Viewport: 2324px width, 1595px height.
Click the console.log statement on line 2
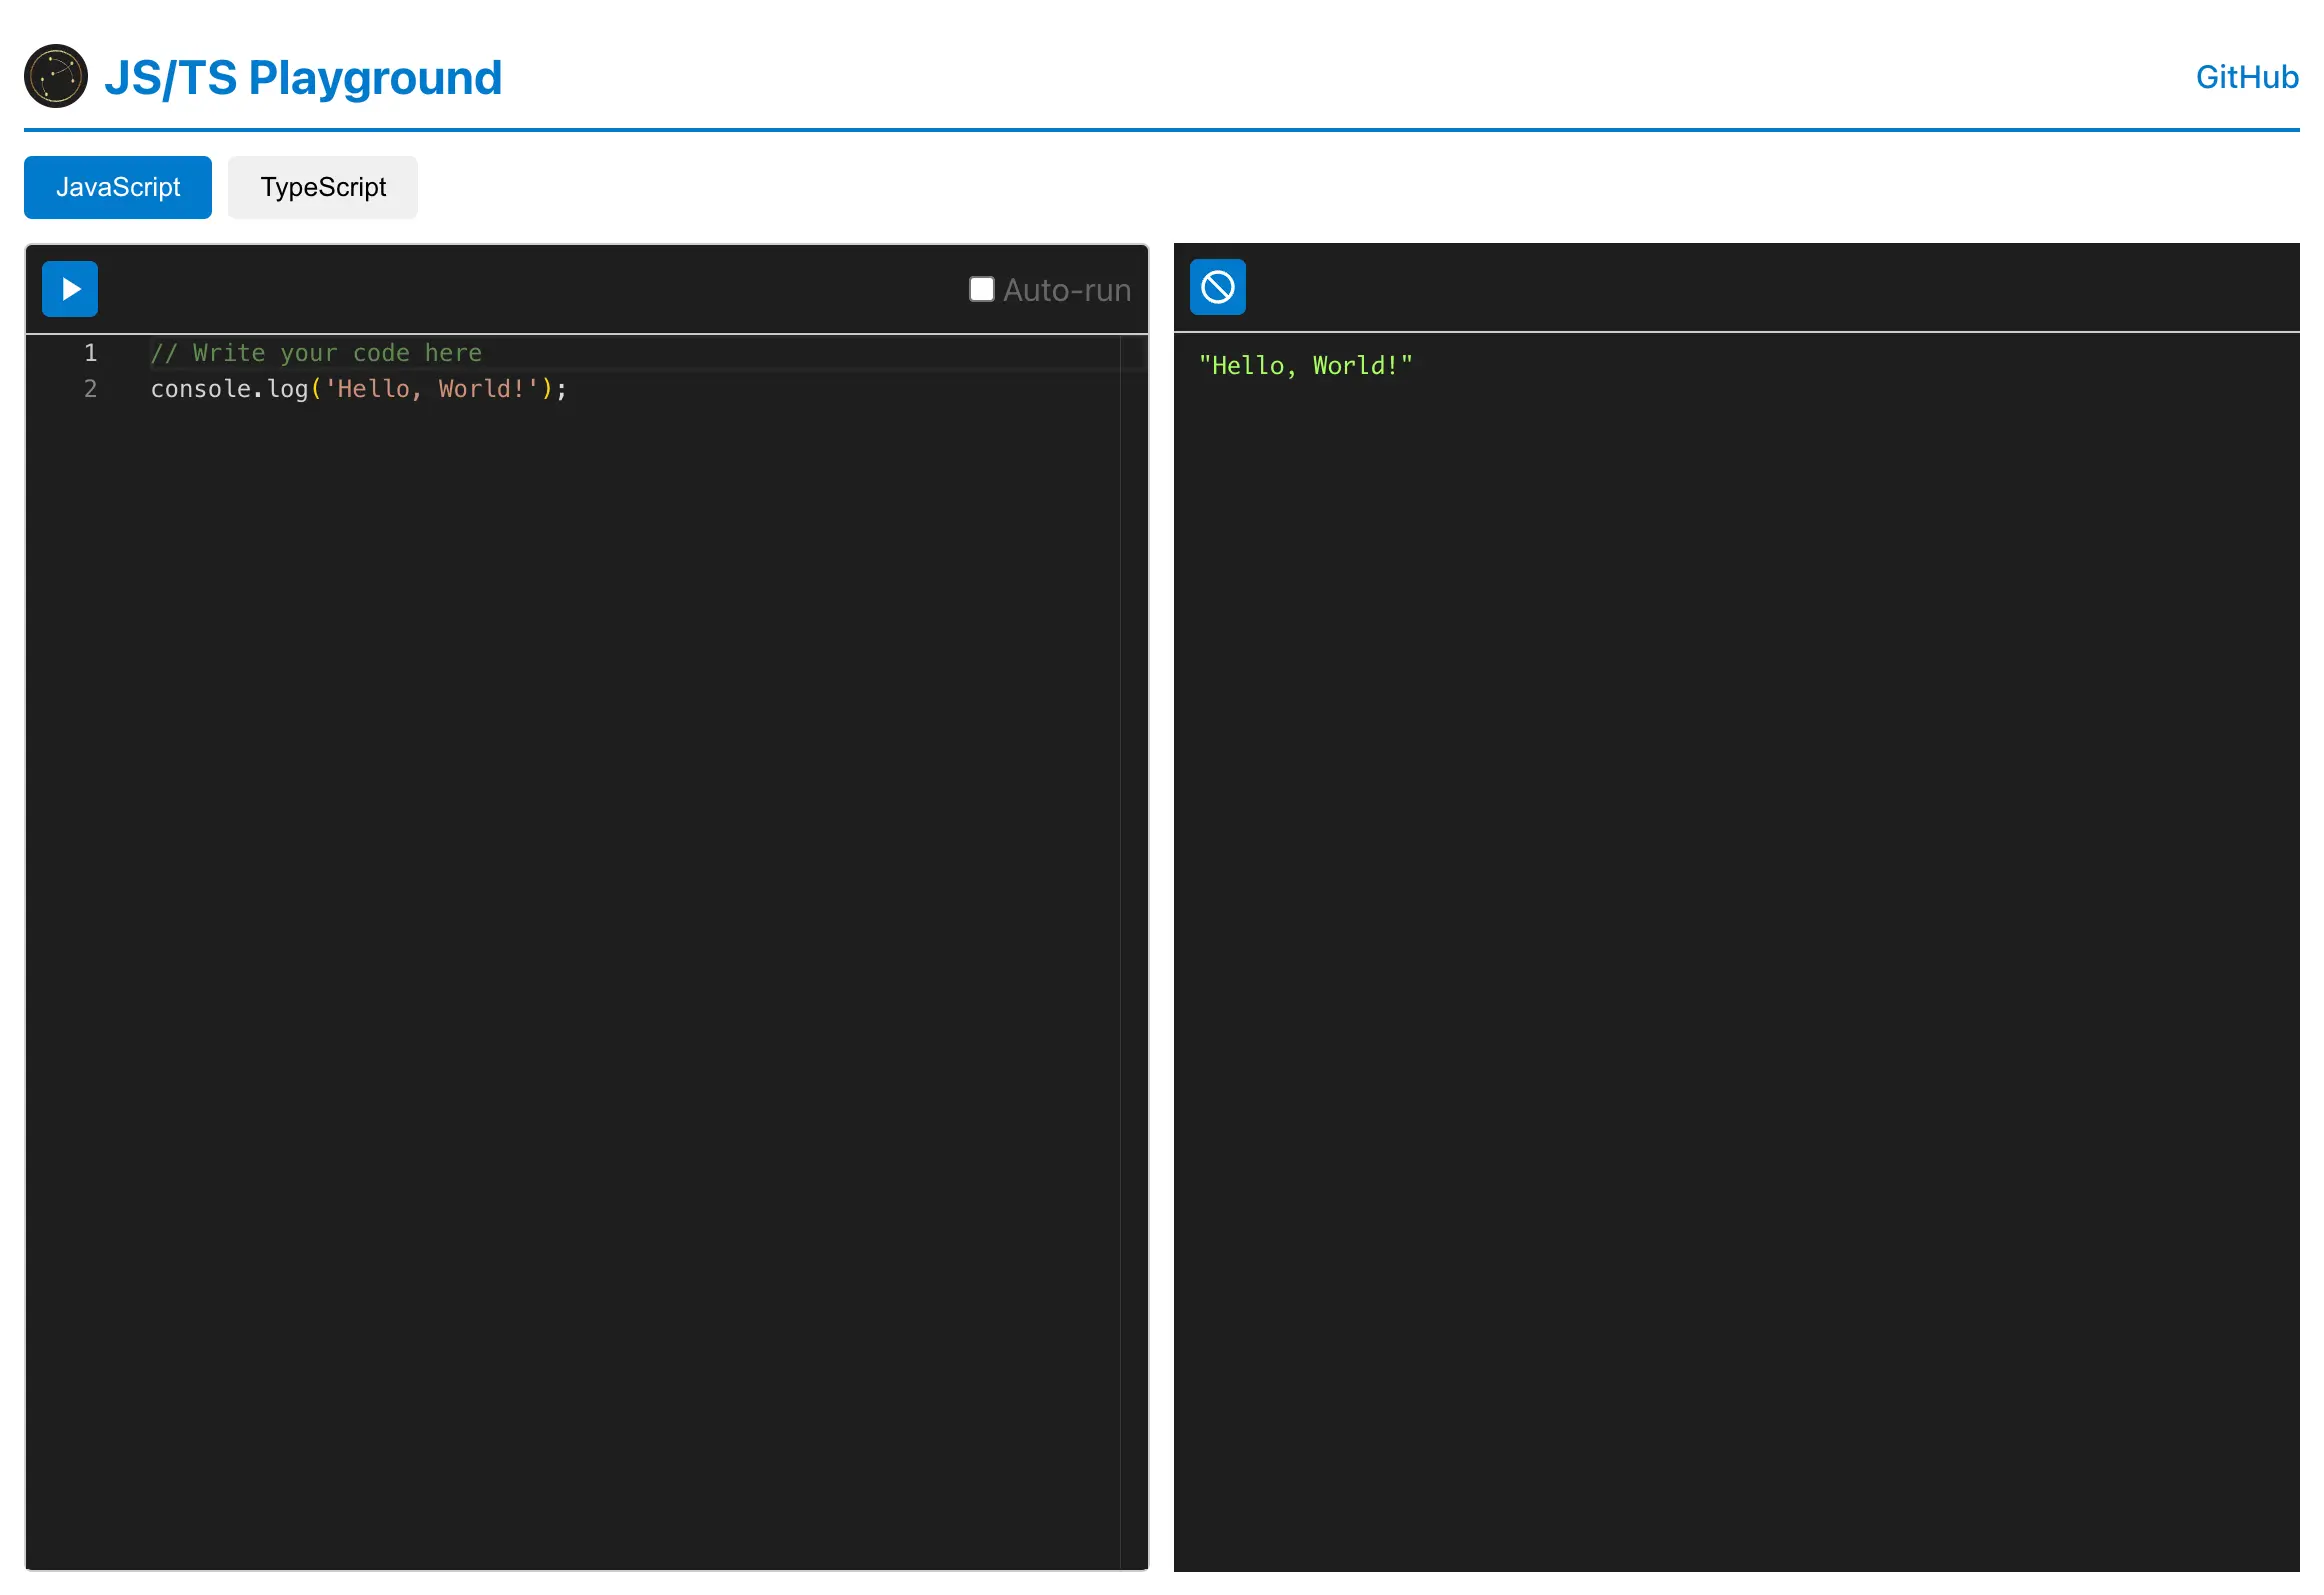click(357, 389)
